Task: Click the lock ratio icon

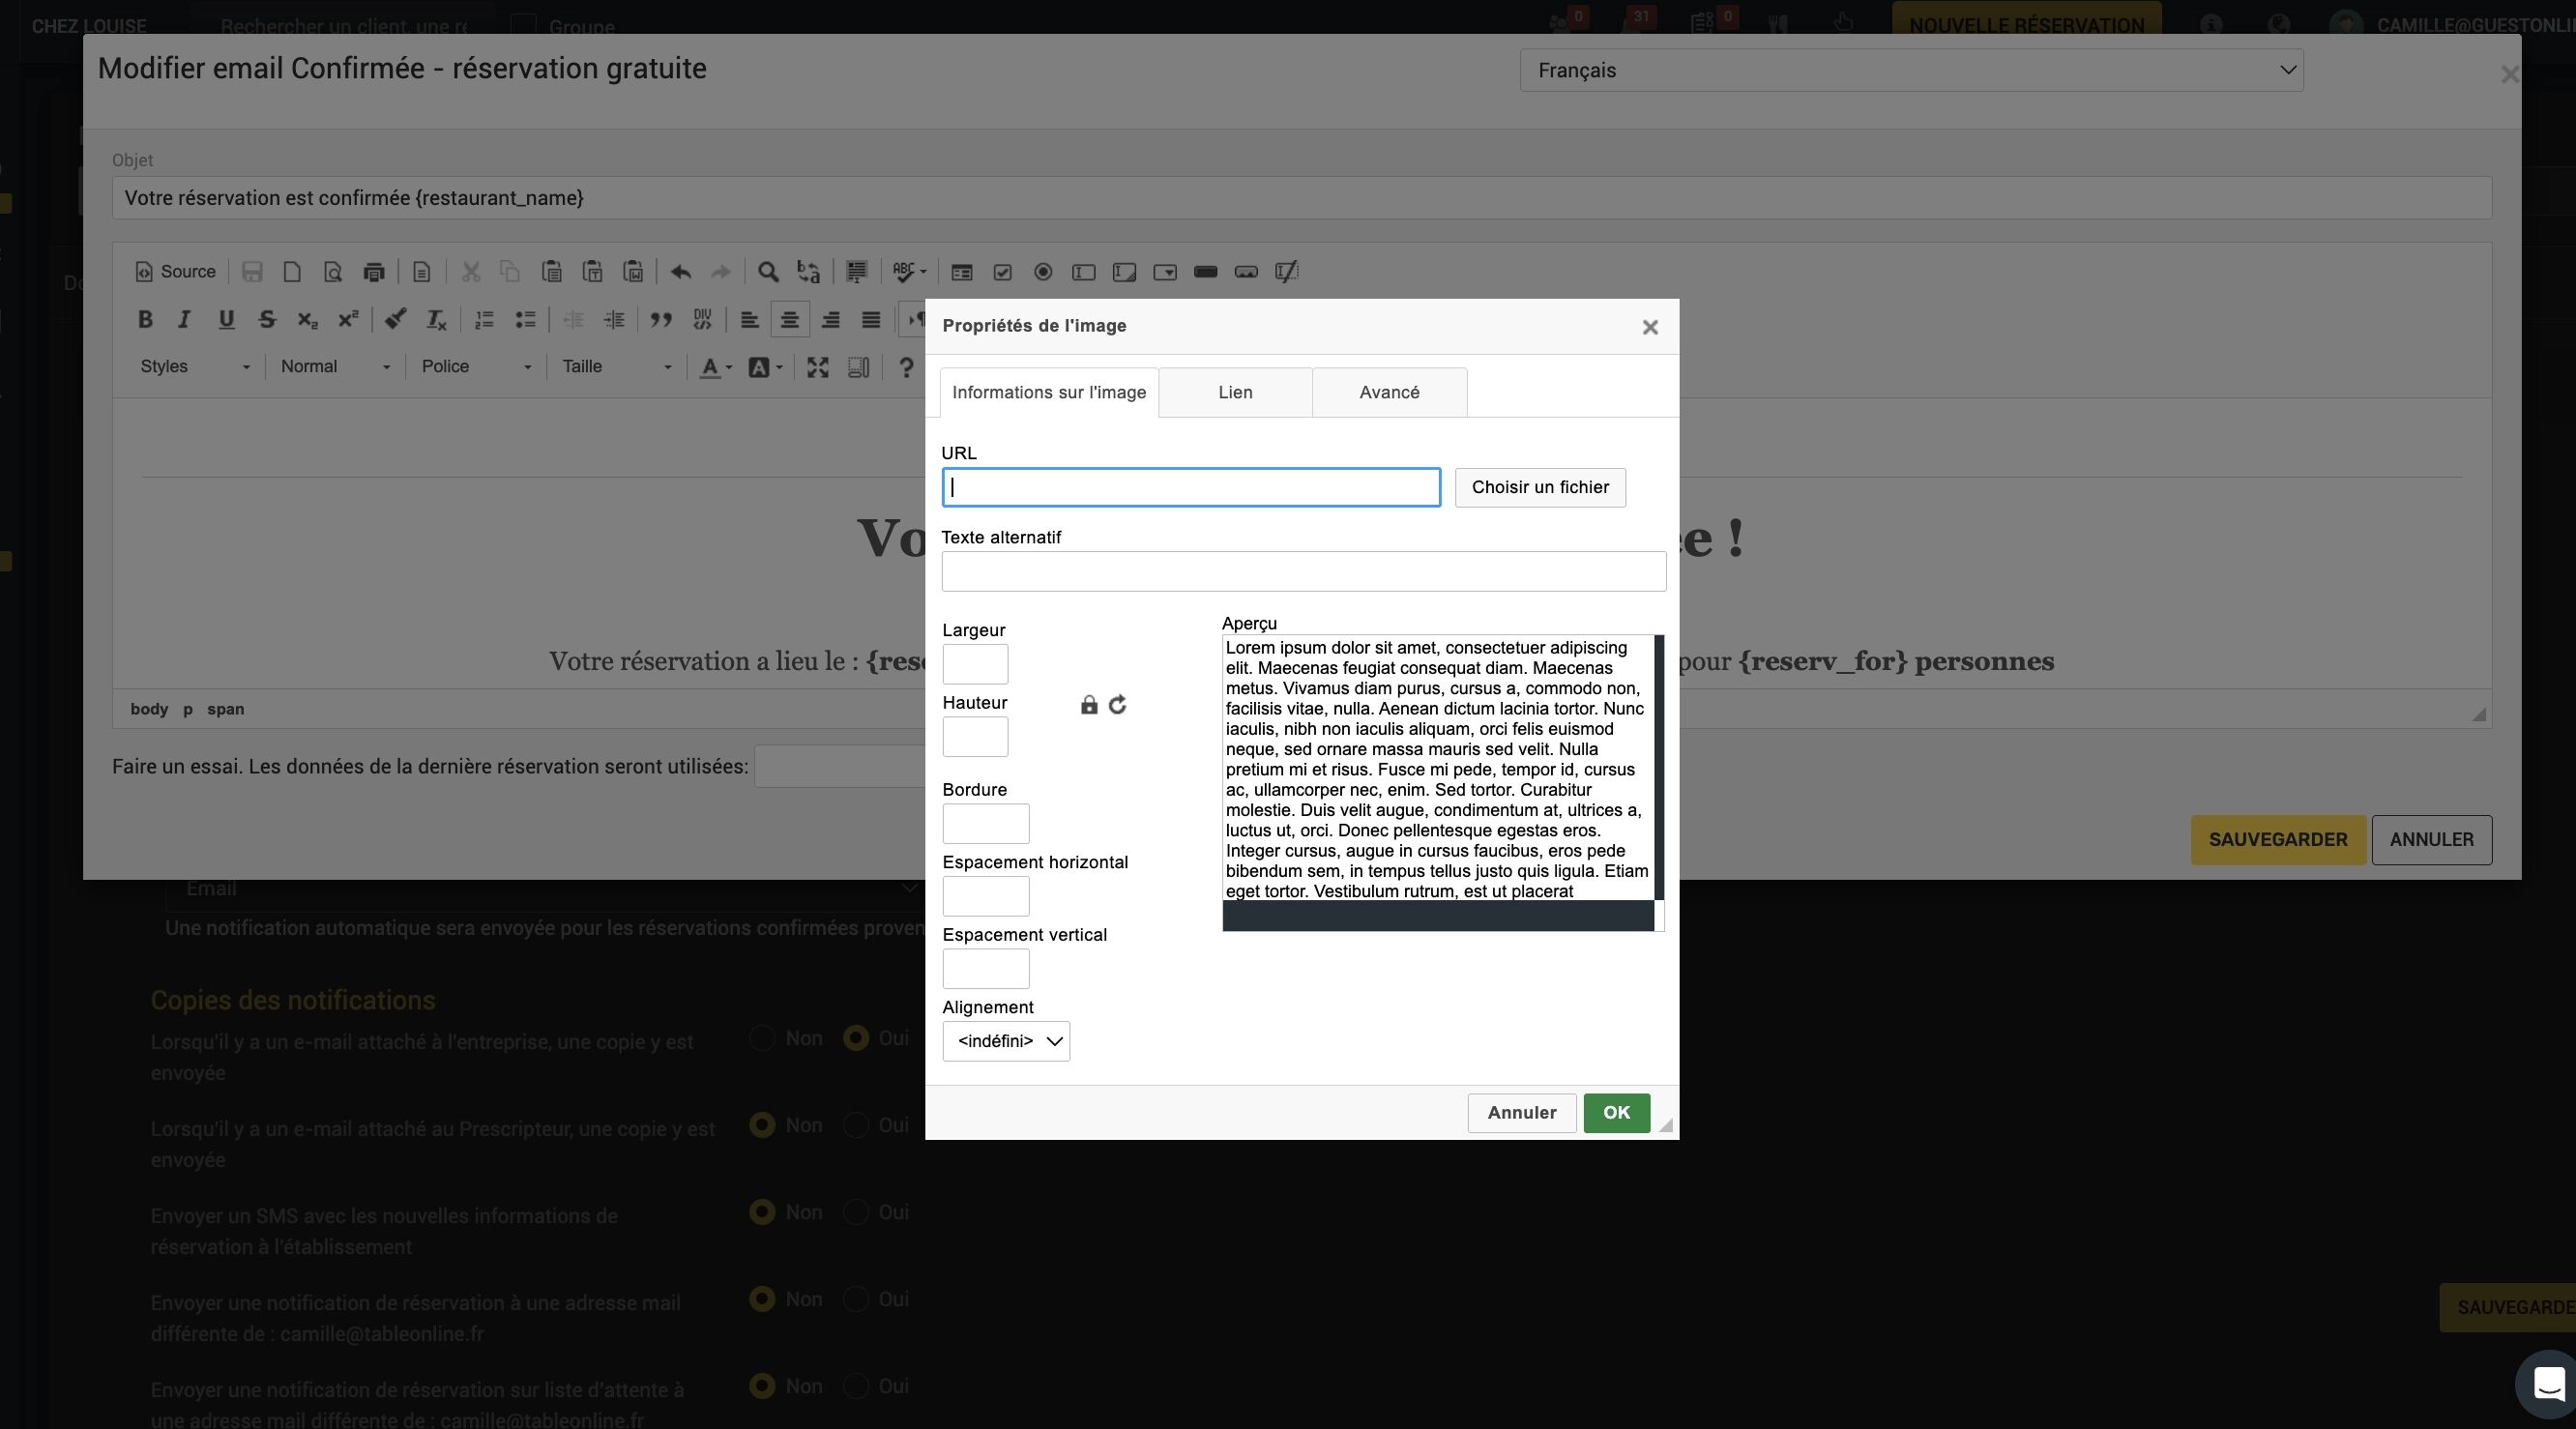Action: pyautogui.click(x=1089, y=705)
